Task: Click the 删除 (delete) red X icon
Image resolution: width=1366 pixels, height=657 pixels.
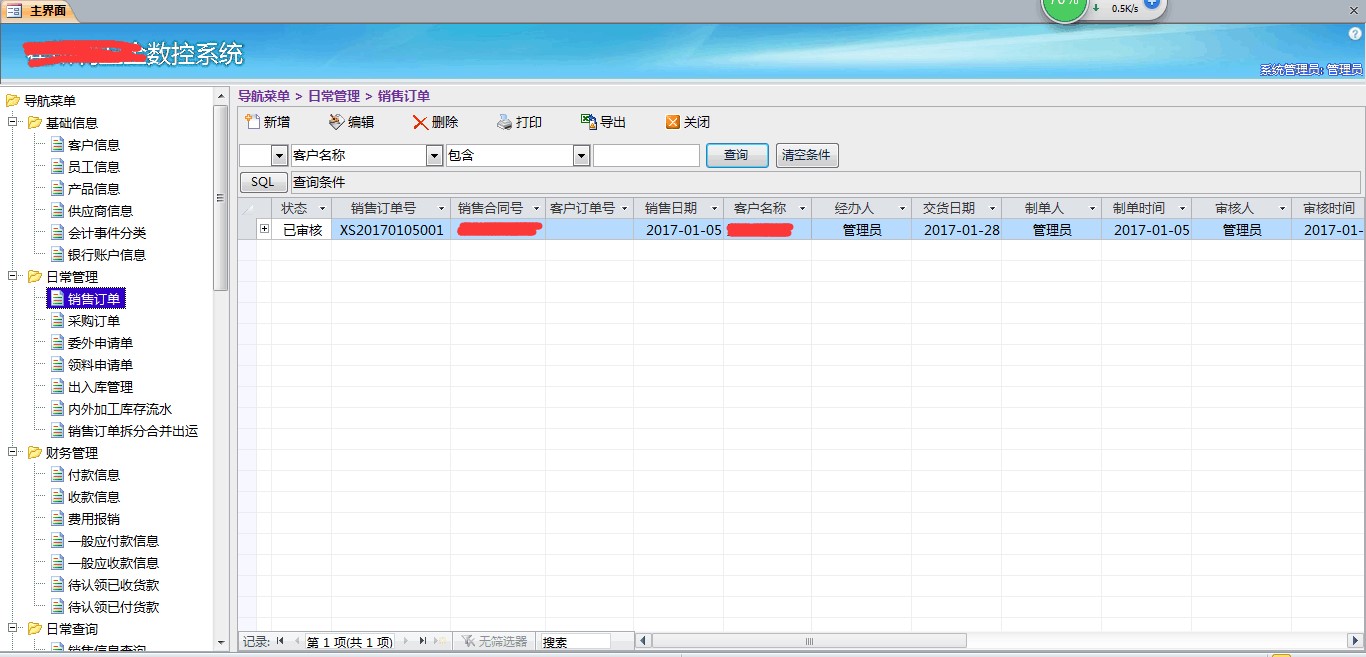Action: tap(420, 122)
